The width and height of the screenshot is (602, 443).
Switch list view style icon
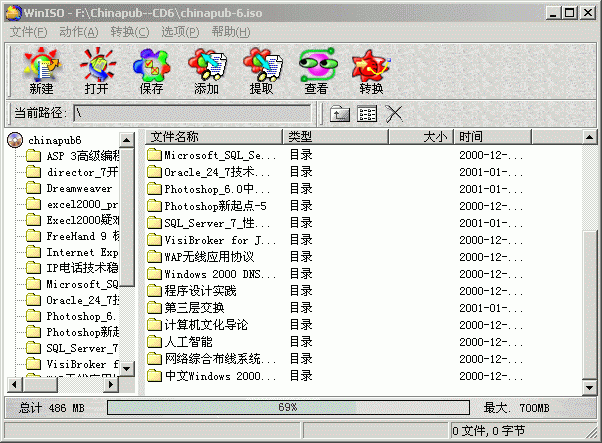pos(367,114)
